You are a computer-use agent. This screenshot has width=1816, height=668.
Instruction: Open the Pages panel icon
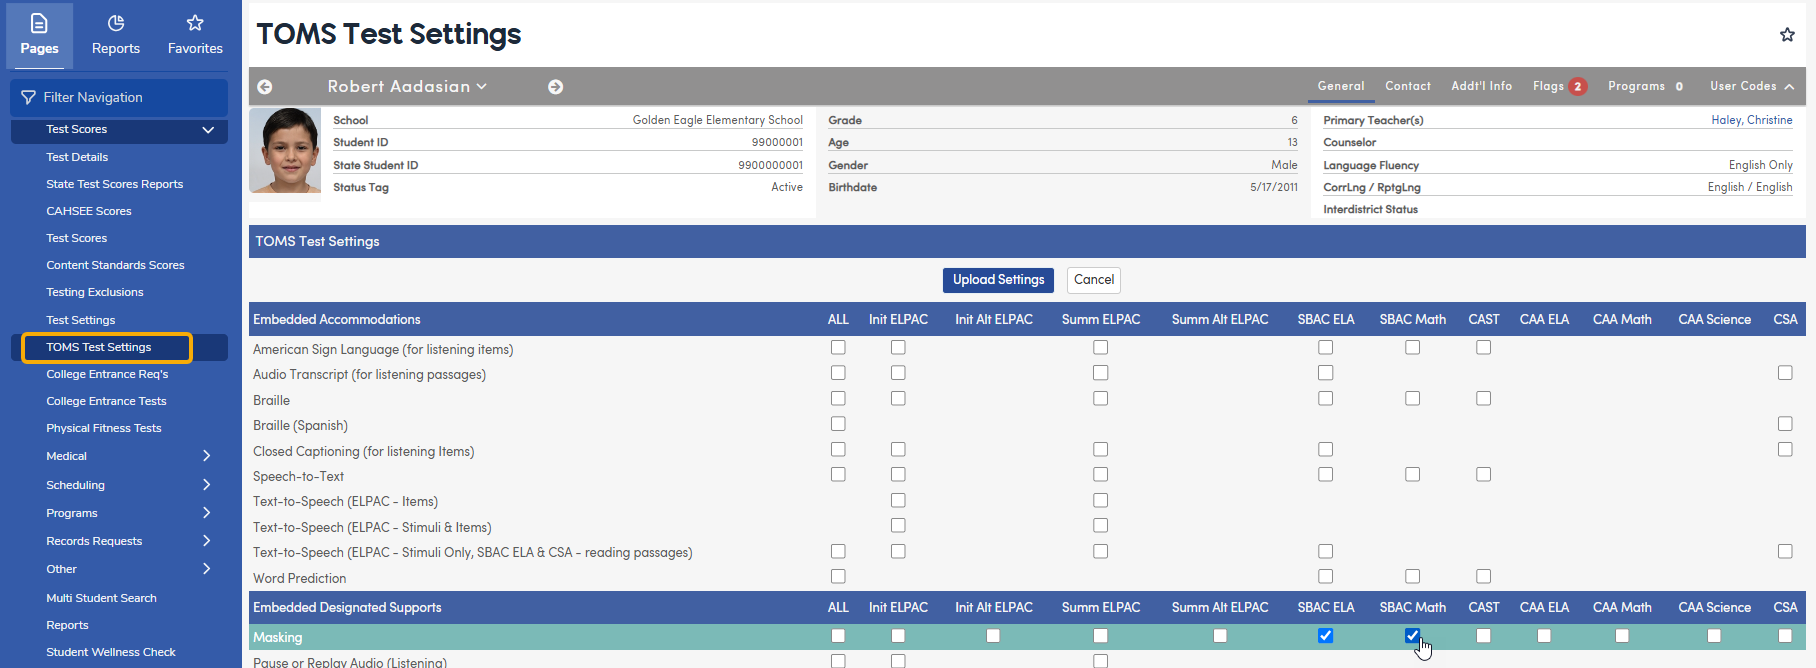(39, 23)
